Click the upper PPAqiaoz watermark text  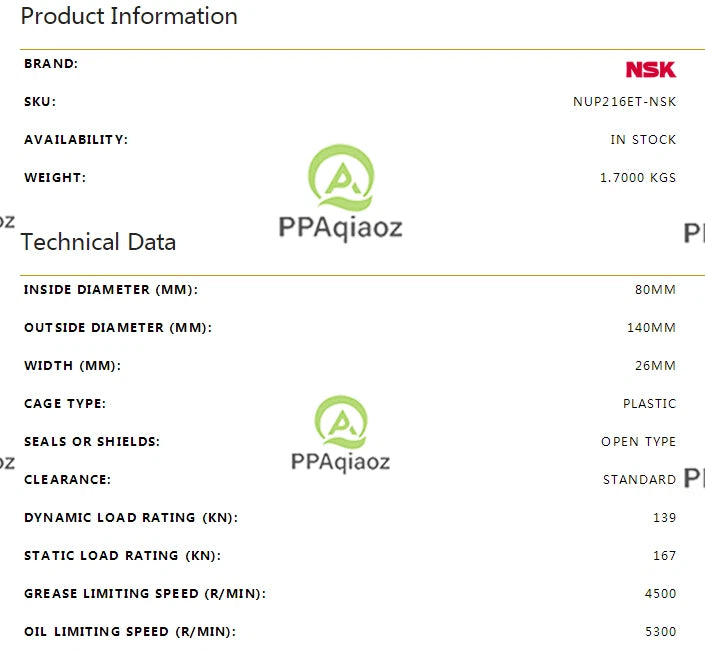pos(340,228)
